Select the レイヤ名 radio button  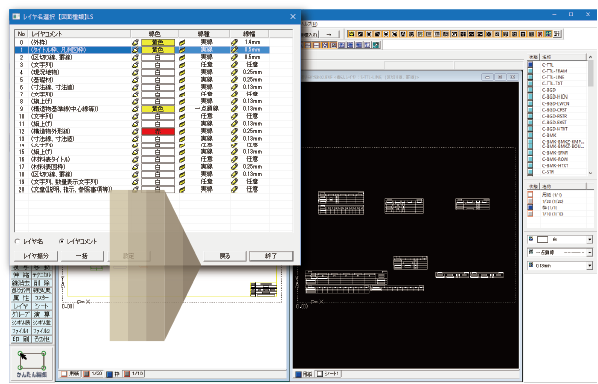(17, 241)
